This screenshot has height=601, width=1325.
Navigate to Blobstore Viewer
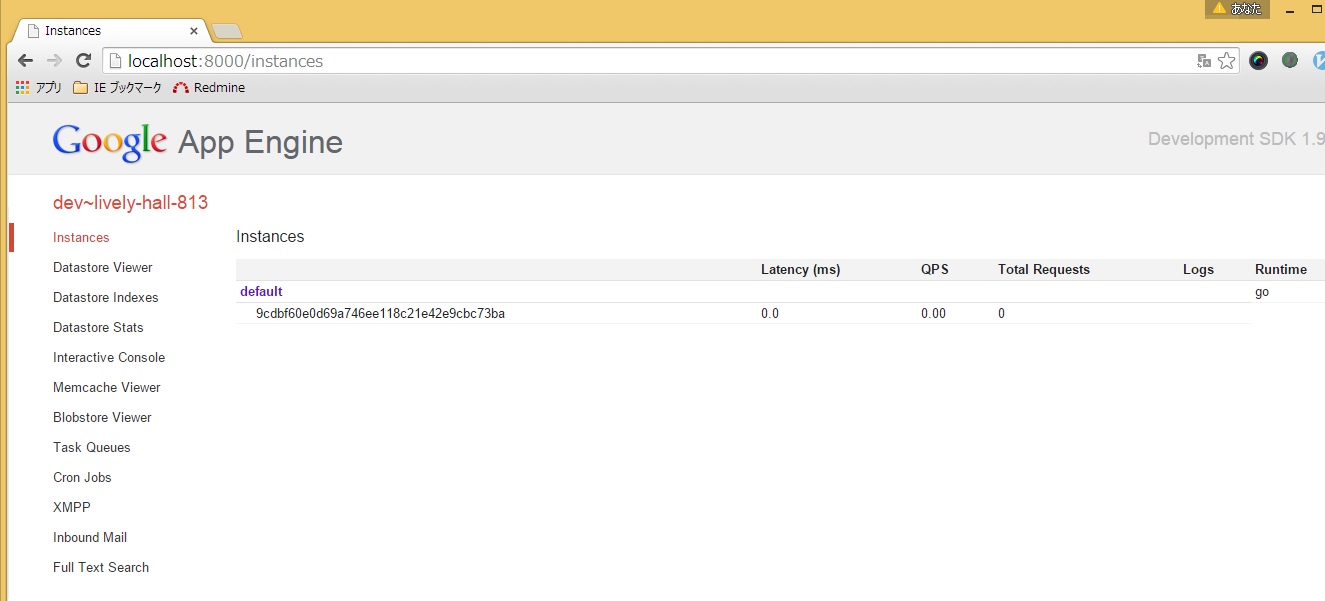pyautogui.click(x=102, y=418)
